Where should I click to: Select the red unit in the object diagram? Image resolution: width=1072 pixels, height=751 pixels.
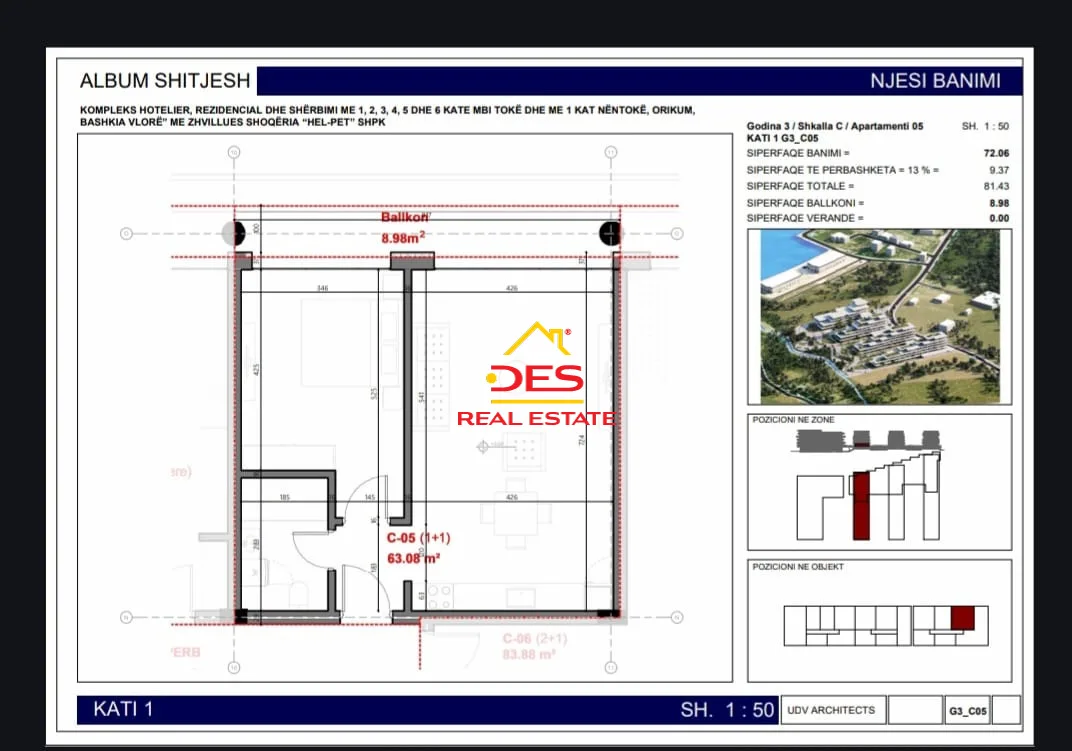click(x=963, y=618)
